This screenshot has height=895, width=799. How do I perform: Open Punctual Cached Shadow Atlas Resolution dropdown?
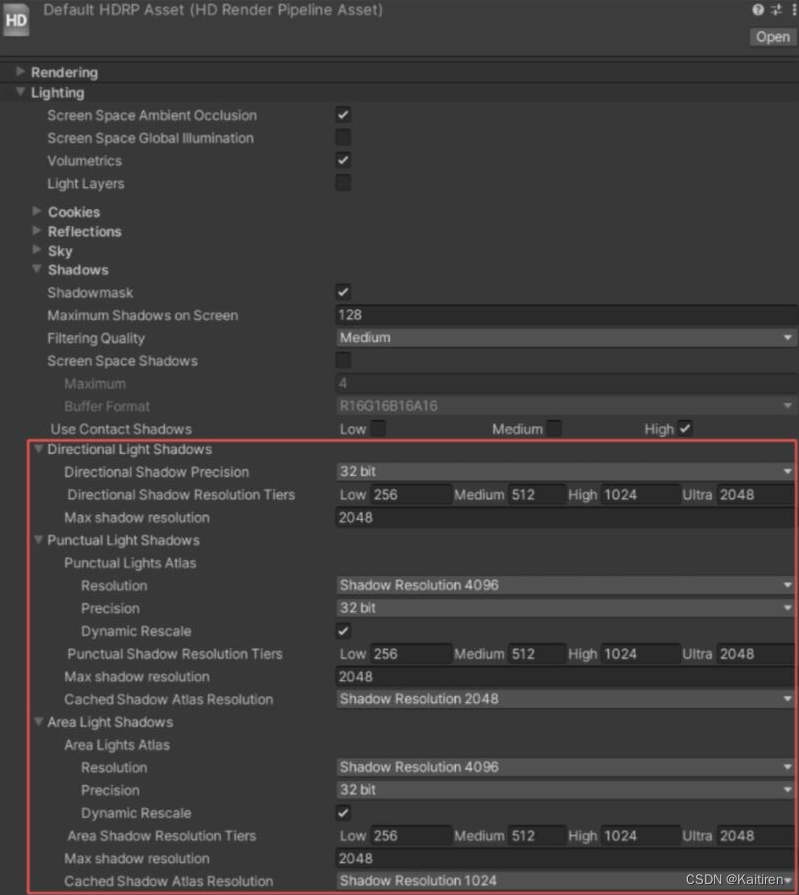coord(566,699)
